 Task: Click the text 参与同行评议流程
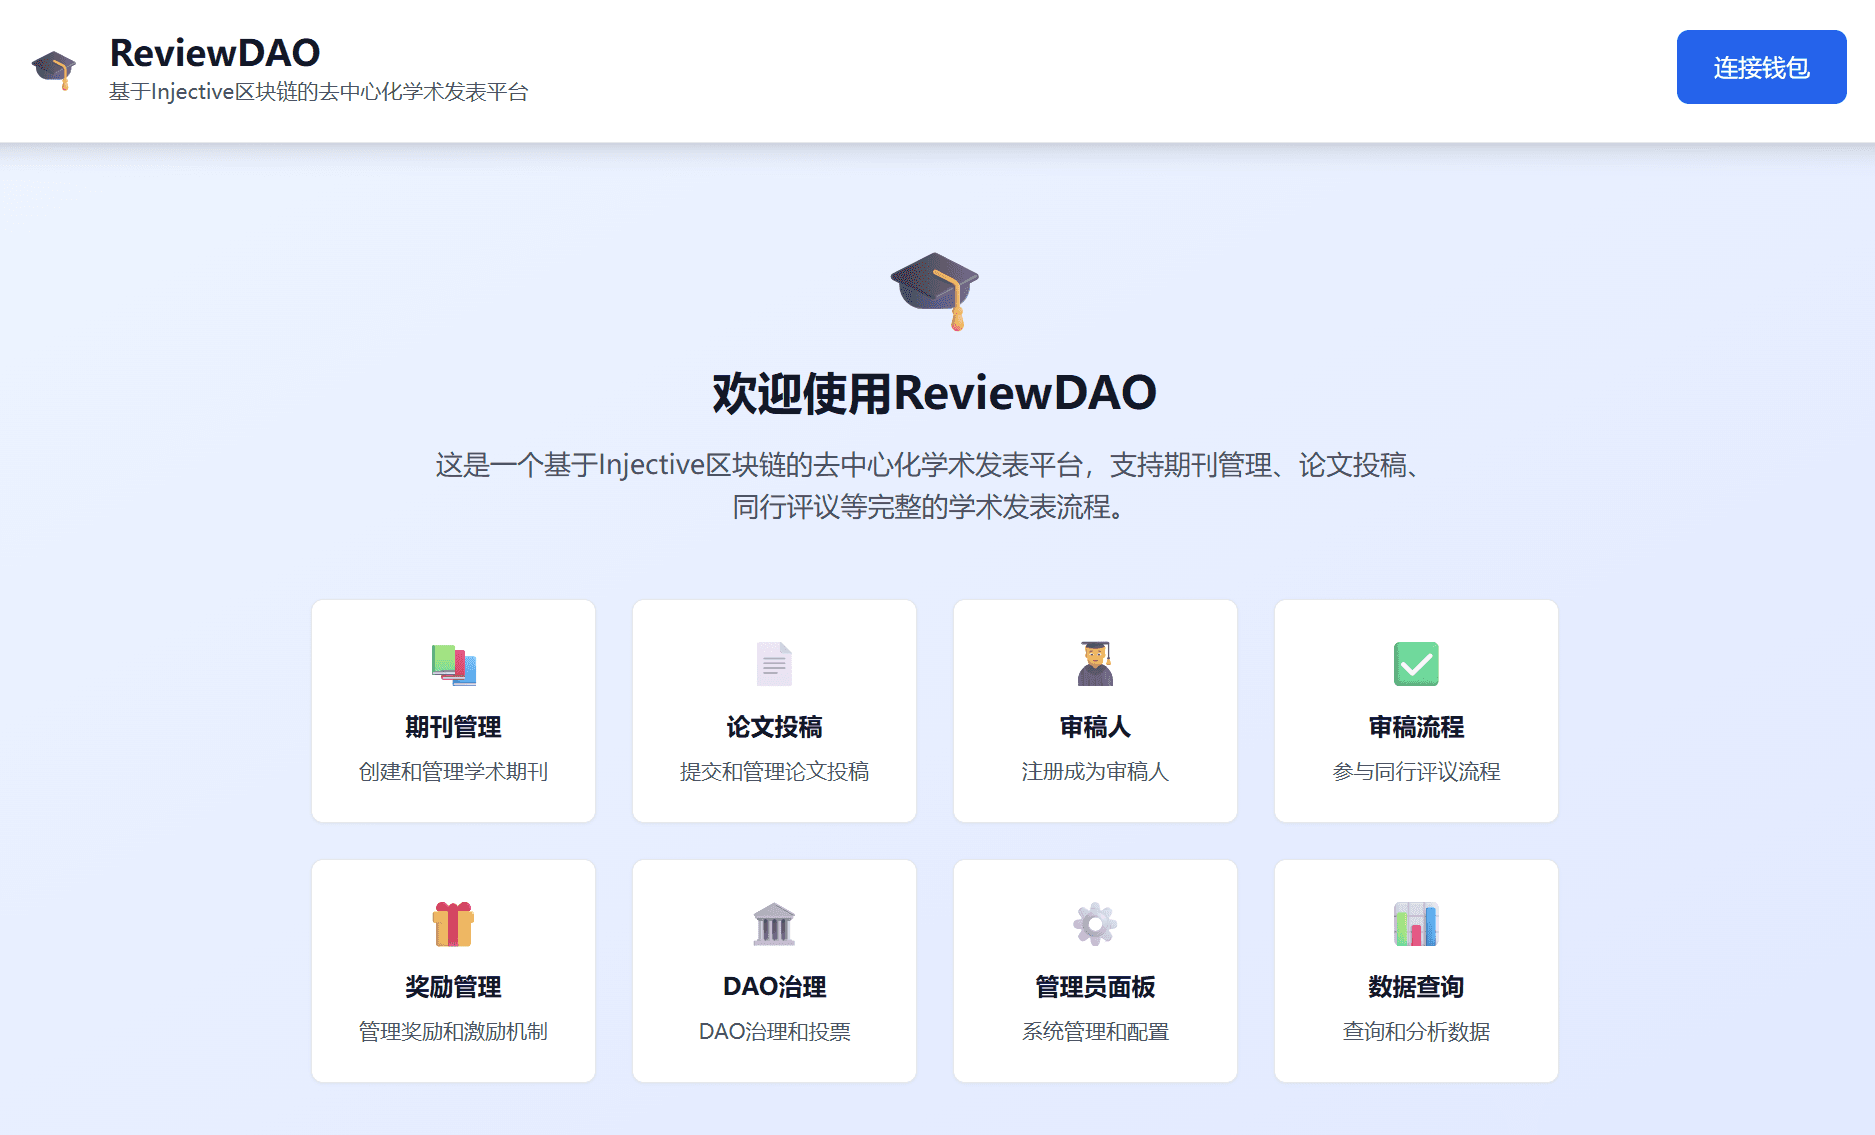pyautogui.click(x=1416, y=772)
